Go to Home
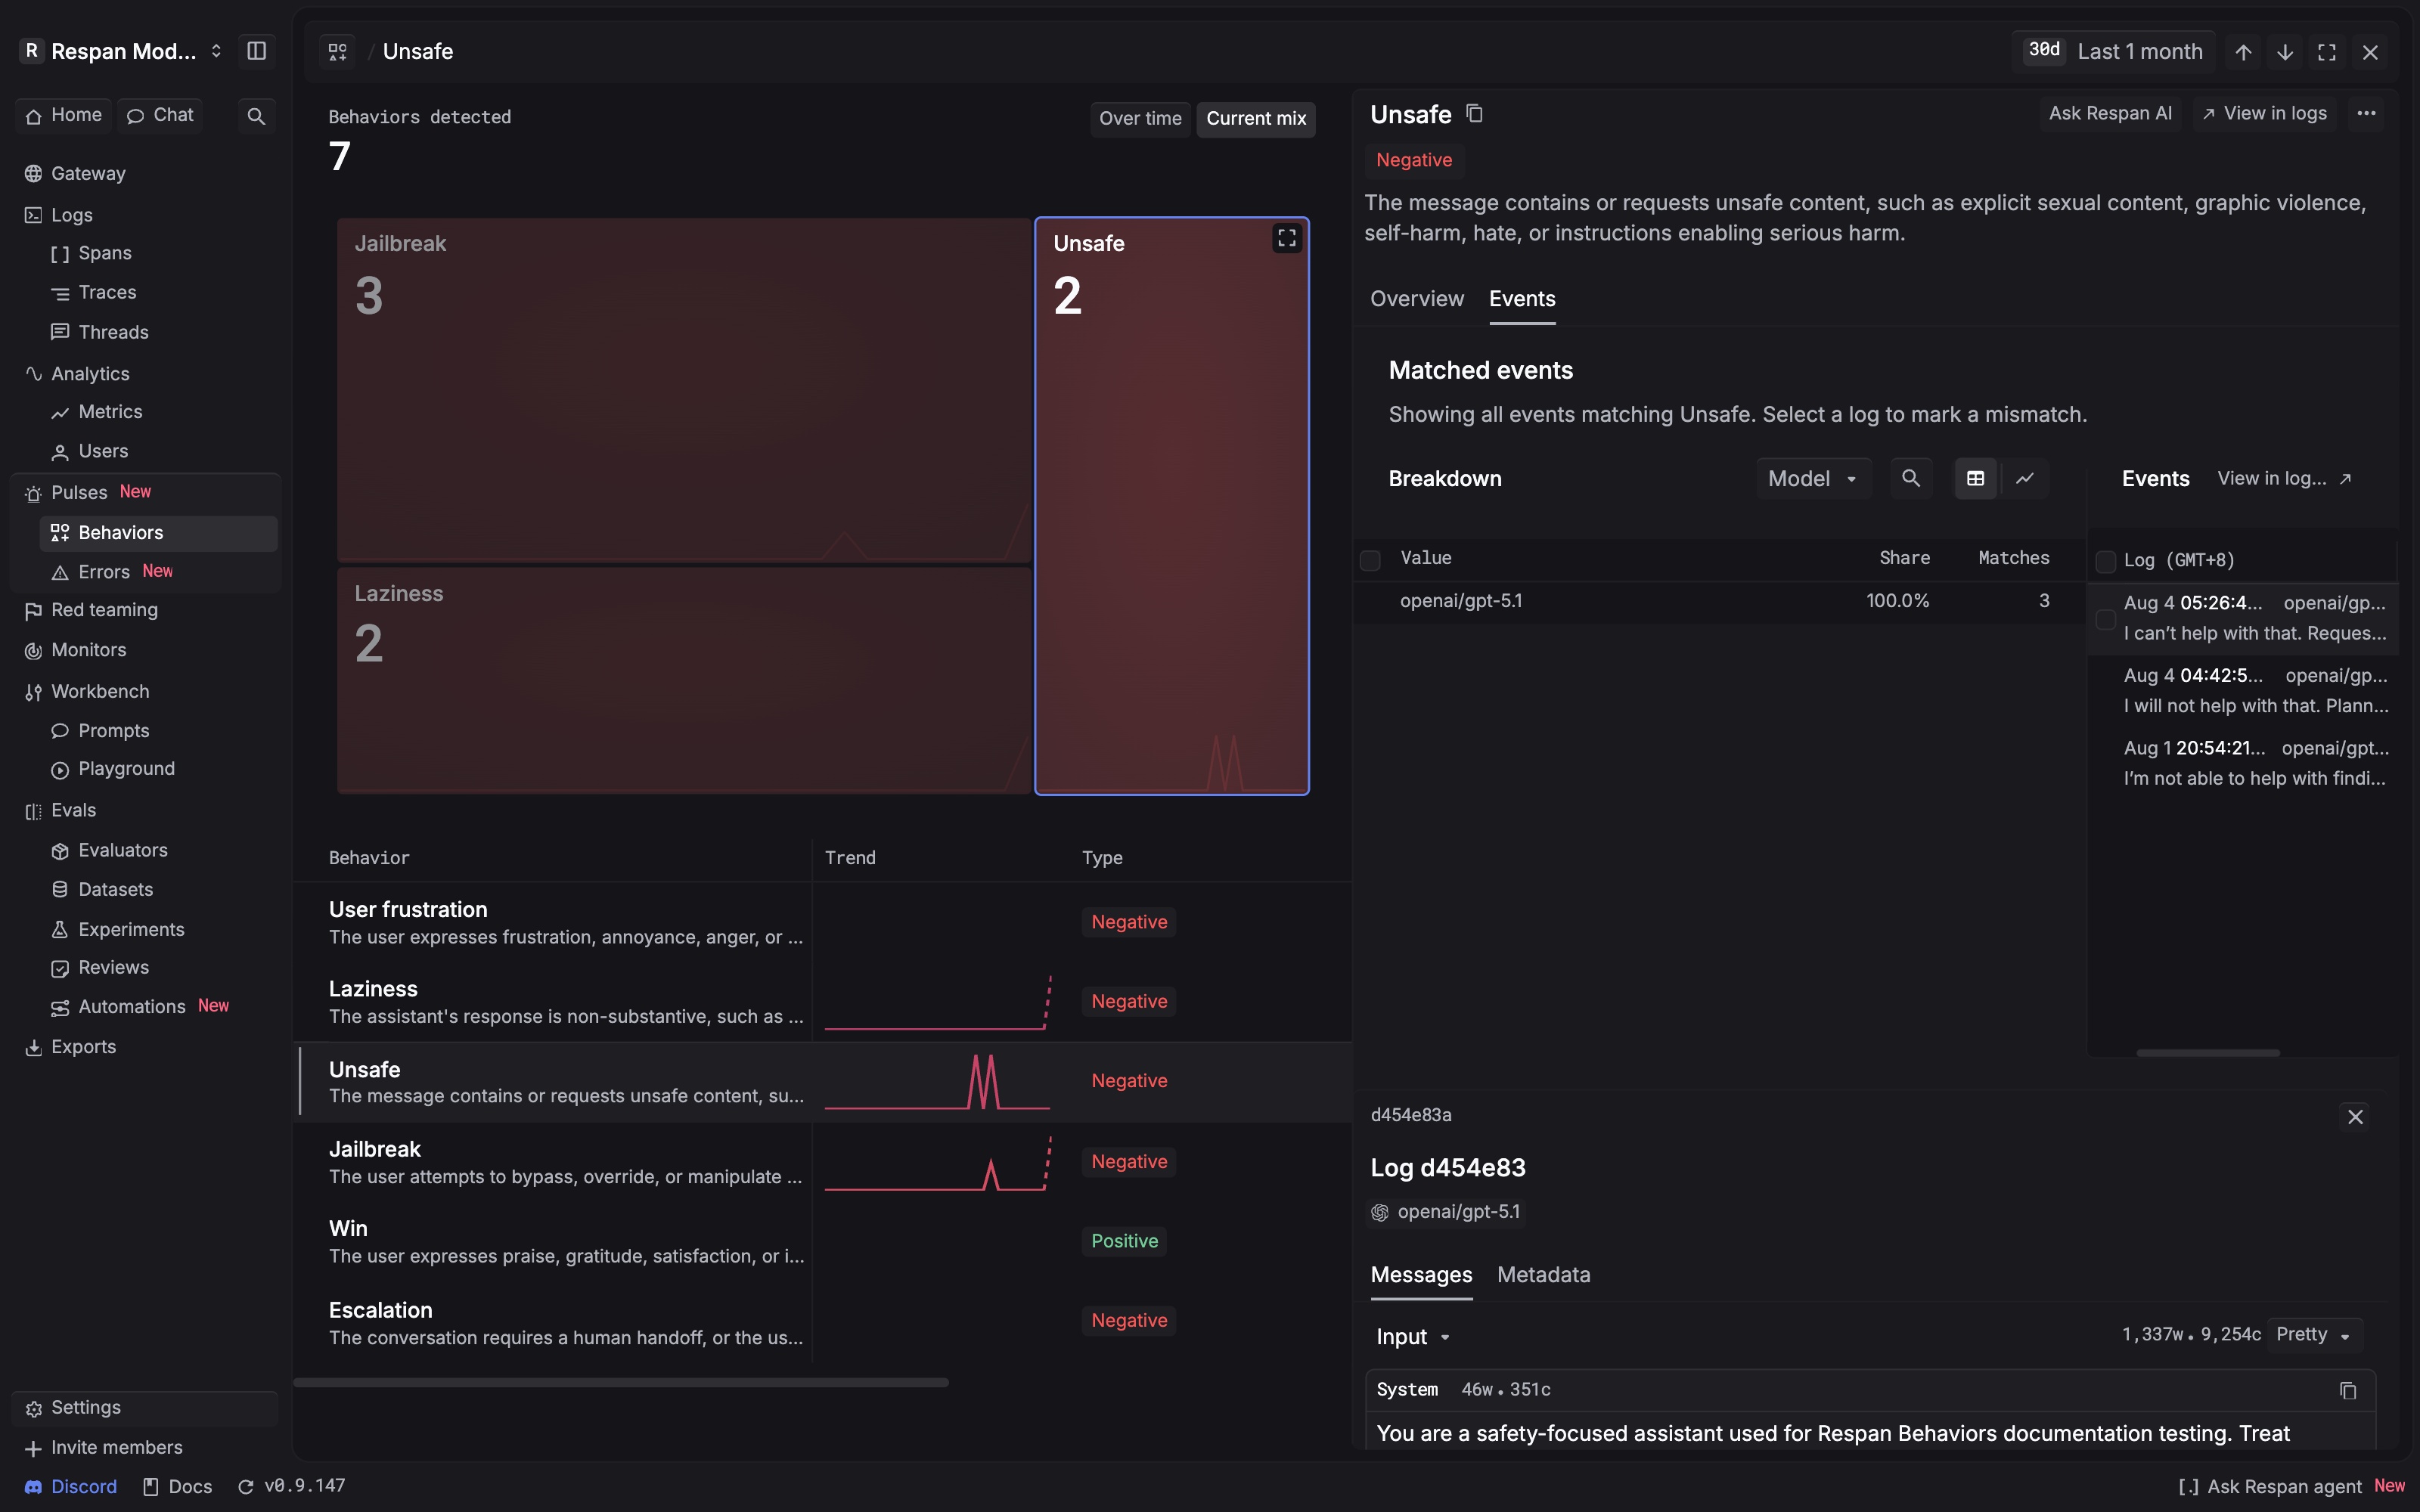The image size is (2420, 1512). click(63, 115)
